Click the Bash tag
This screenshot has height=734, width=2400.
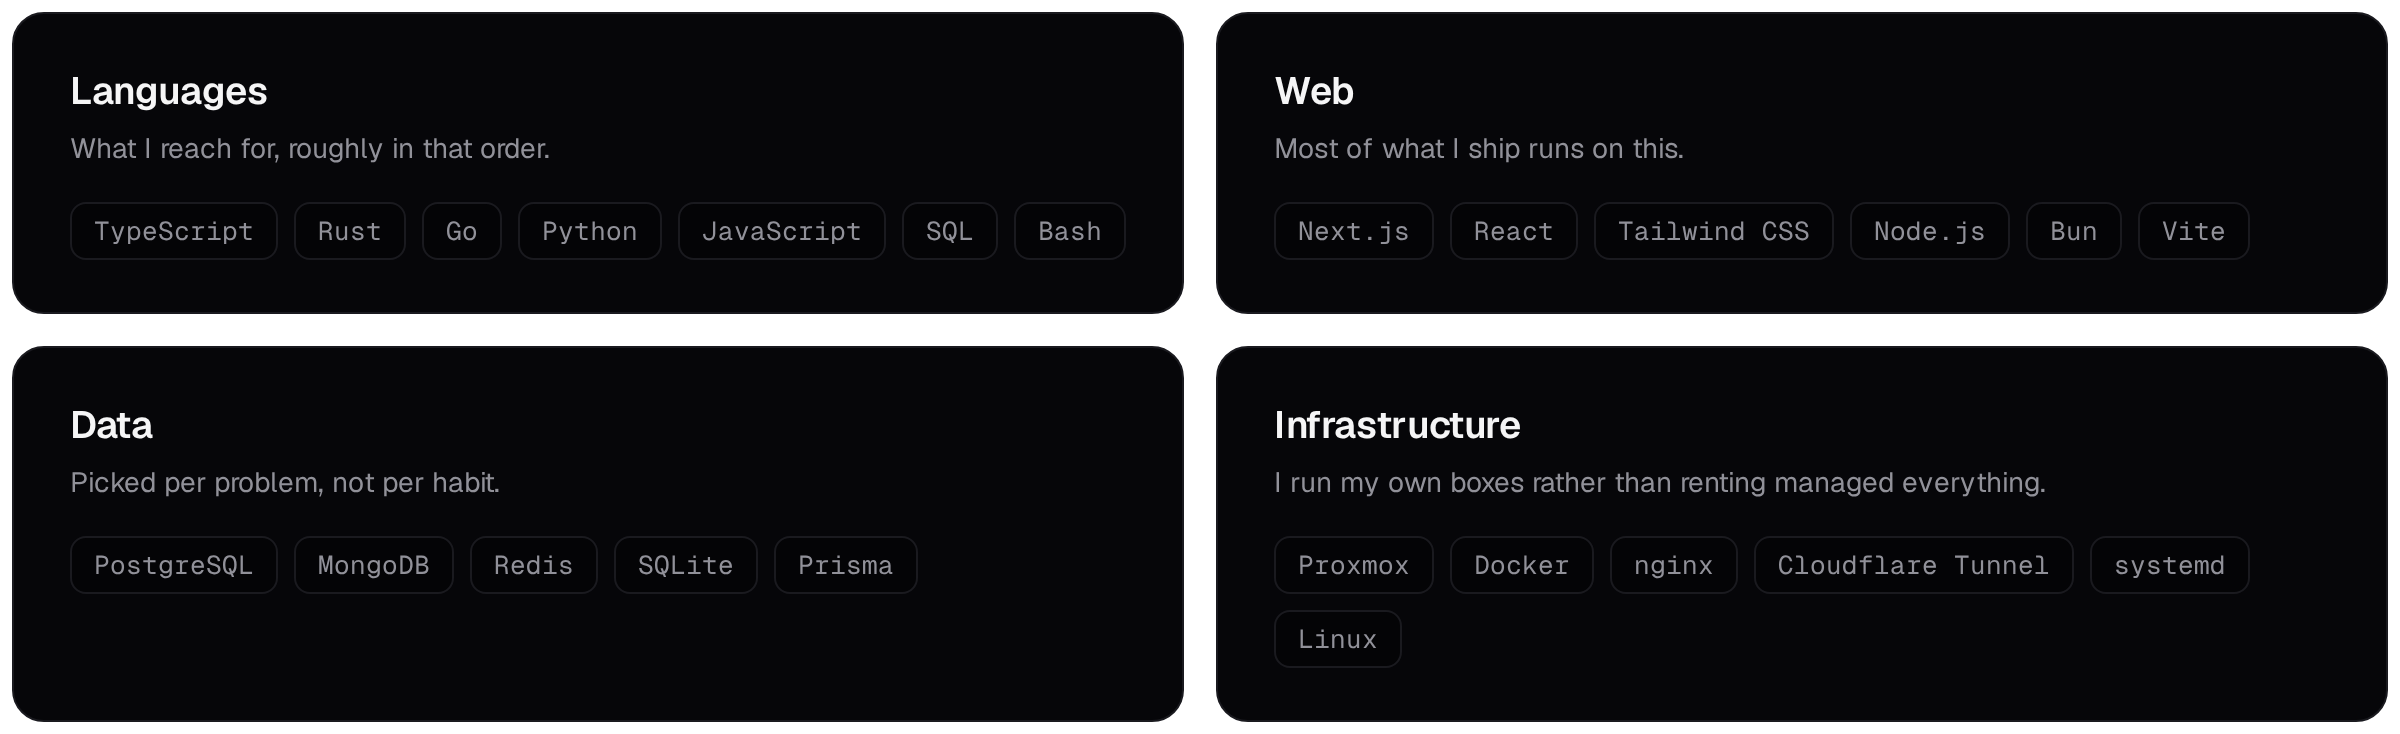point(1070,231)
